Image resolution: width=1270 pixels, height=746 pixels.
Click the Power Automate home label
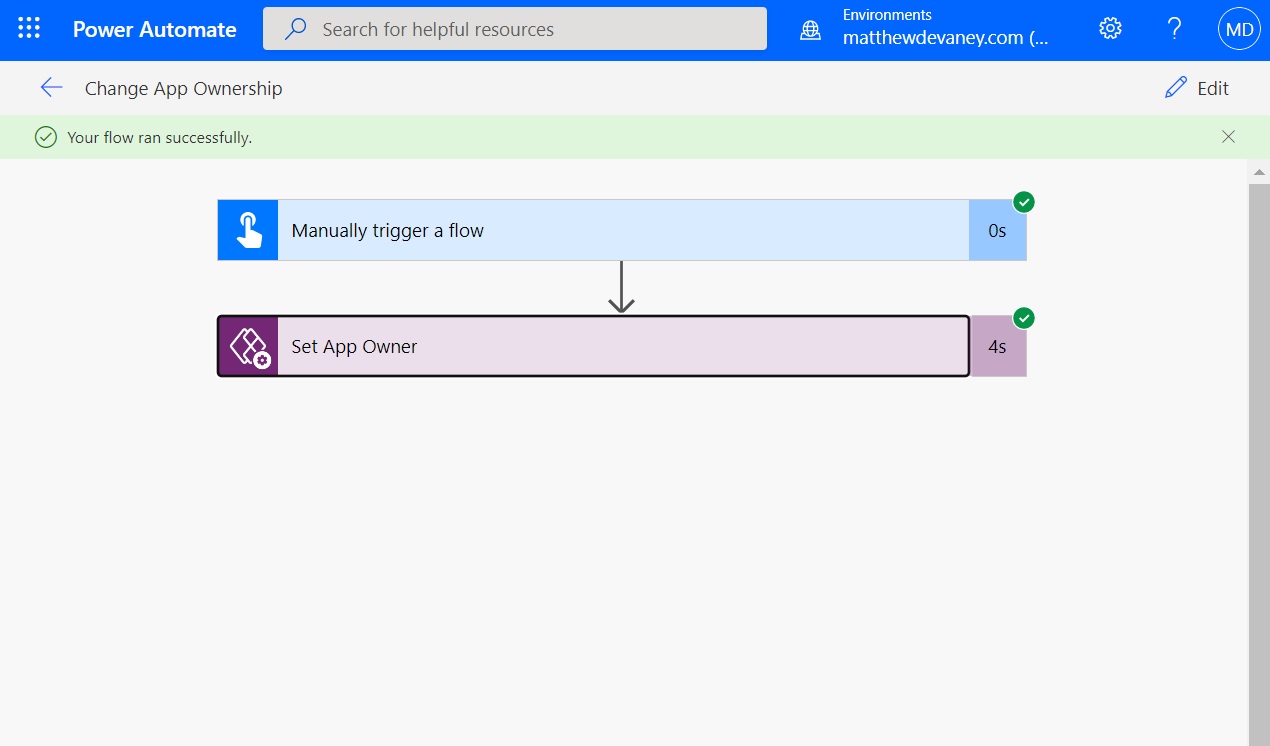tap(154, 29)
